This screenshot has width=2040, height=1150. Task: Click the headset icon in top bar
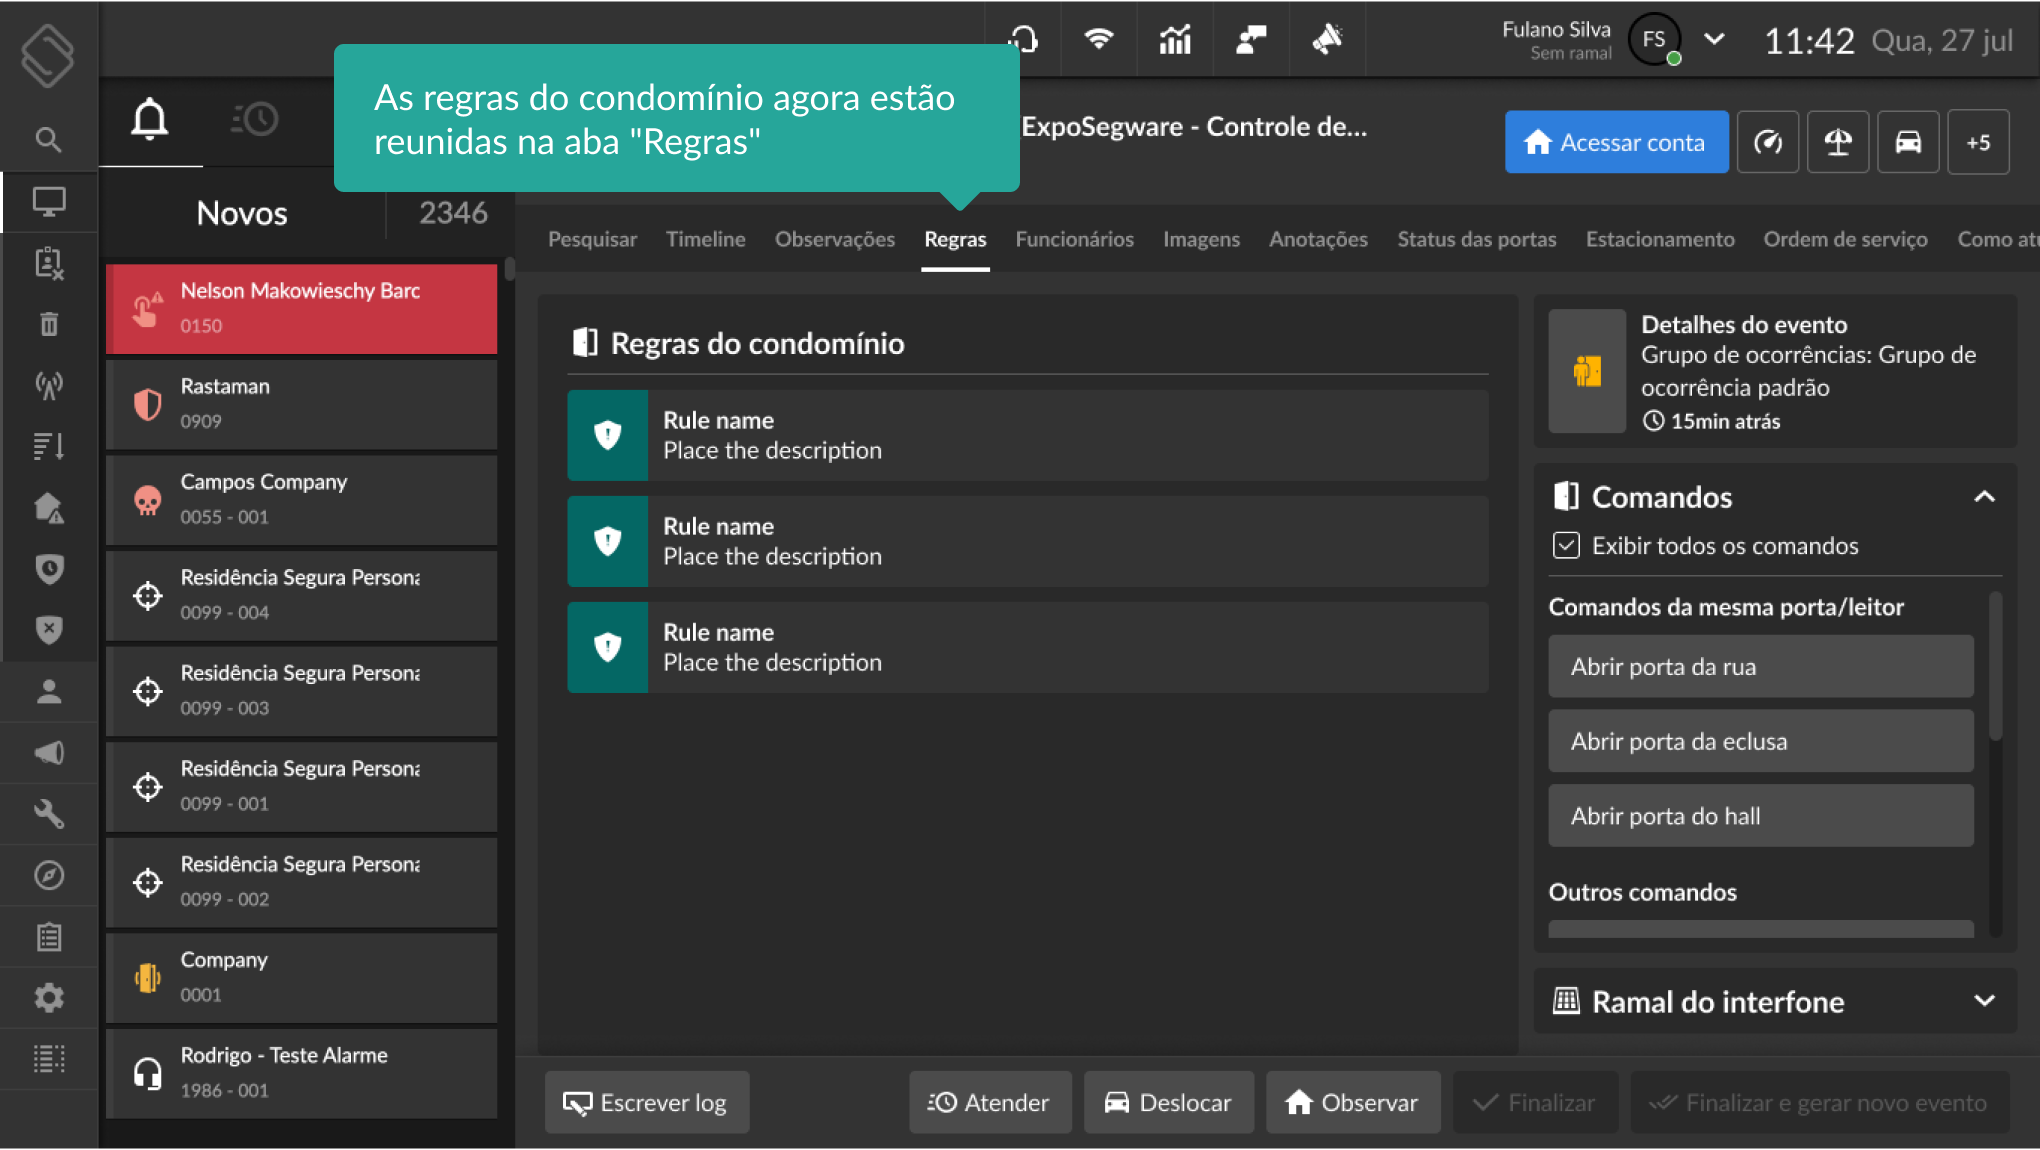(1023, 39)
